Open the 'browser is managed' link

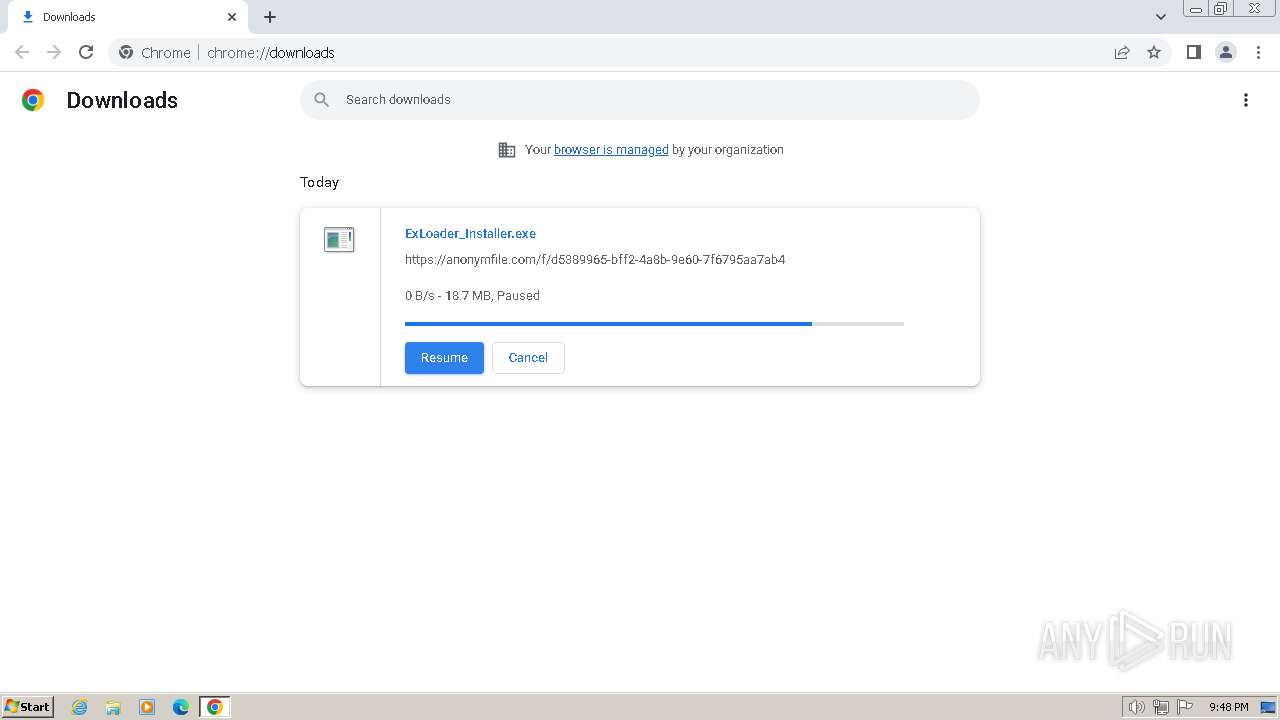(x=611, y=150)
